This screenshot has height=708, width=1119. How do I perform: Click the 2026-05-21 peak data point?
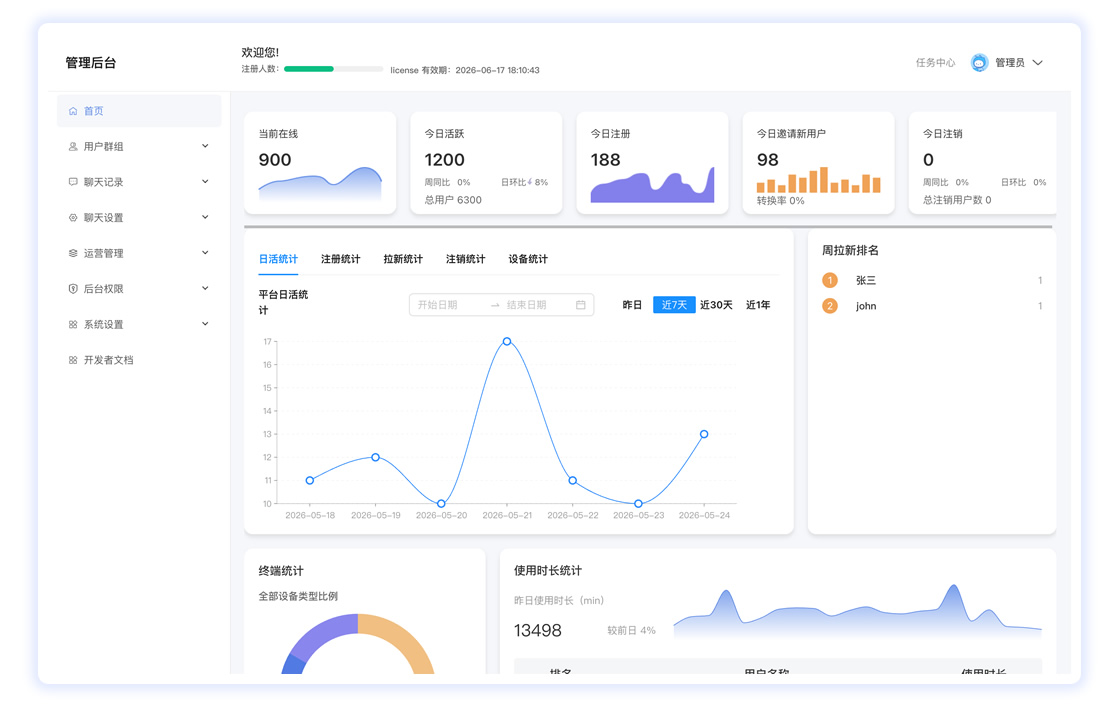pos(507,342)
